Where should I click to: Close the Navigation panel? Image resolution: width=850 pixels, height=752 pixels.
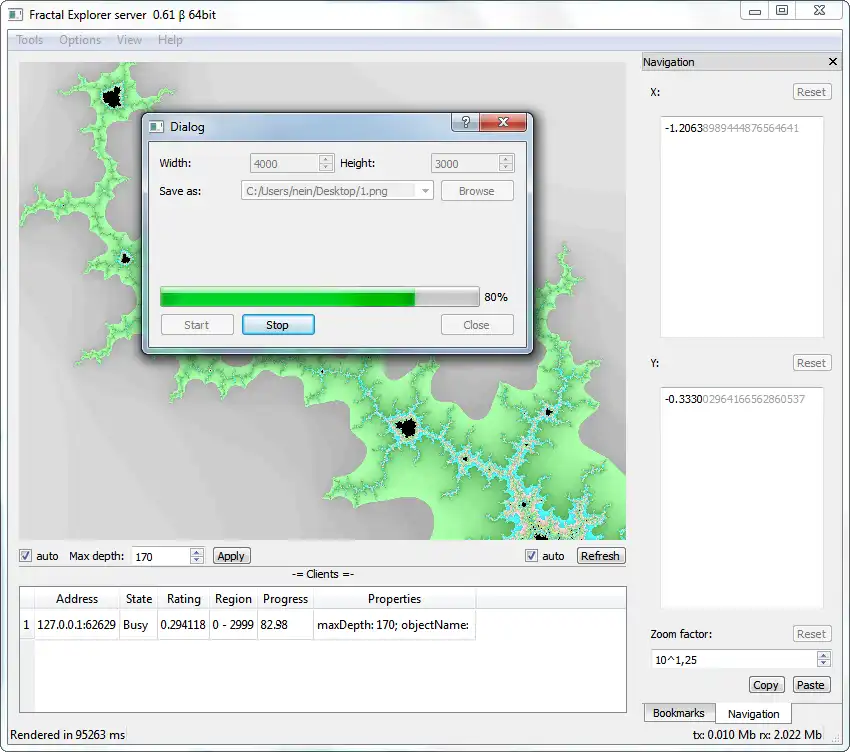tap(833, 62)
